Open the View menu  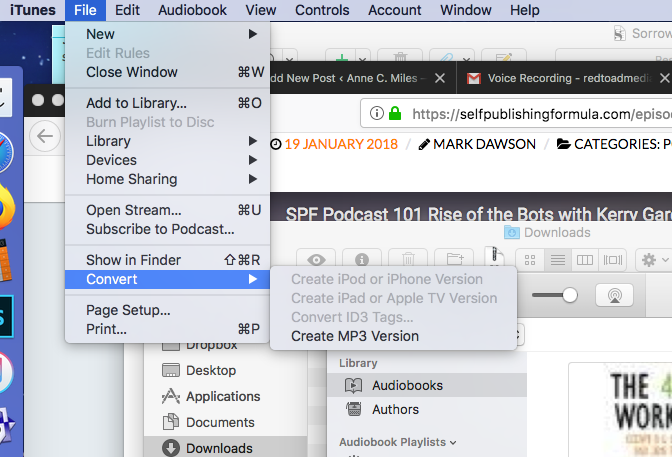click(261, 10)
